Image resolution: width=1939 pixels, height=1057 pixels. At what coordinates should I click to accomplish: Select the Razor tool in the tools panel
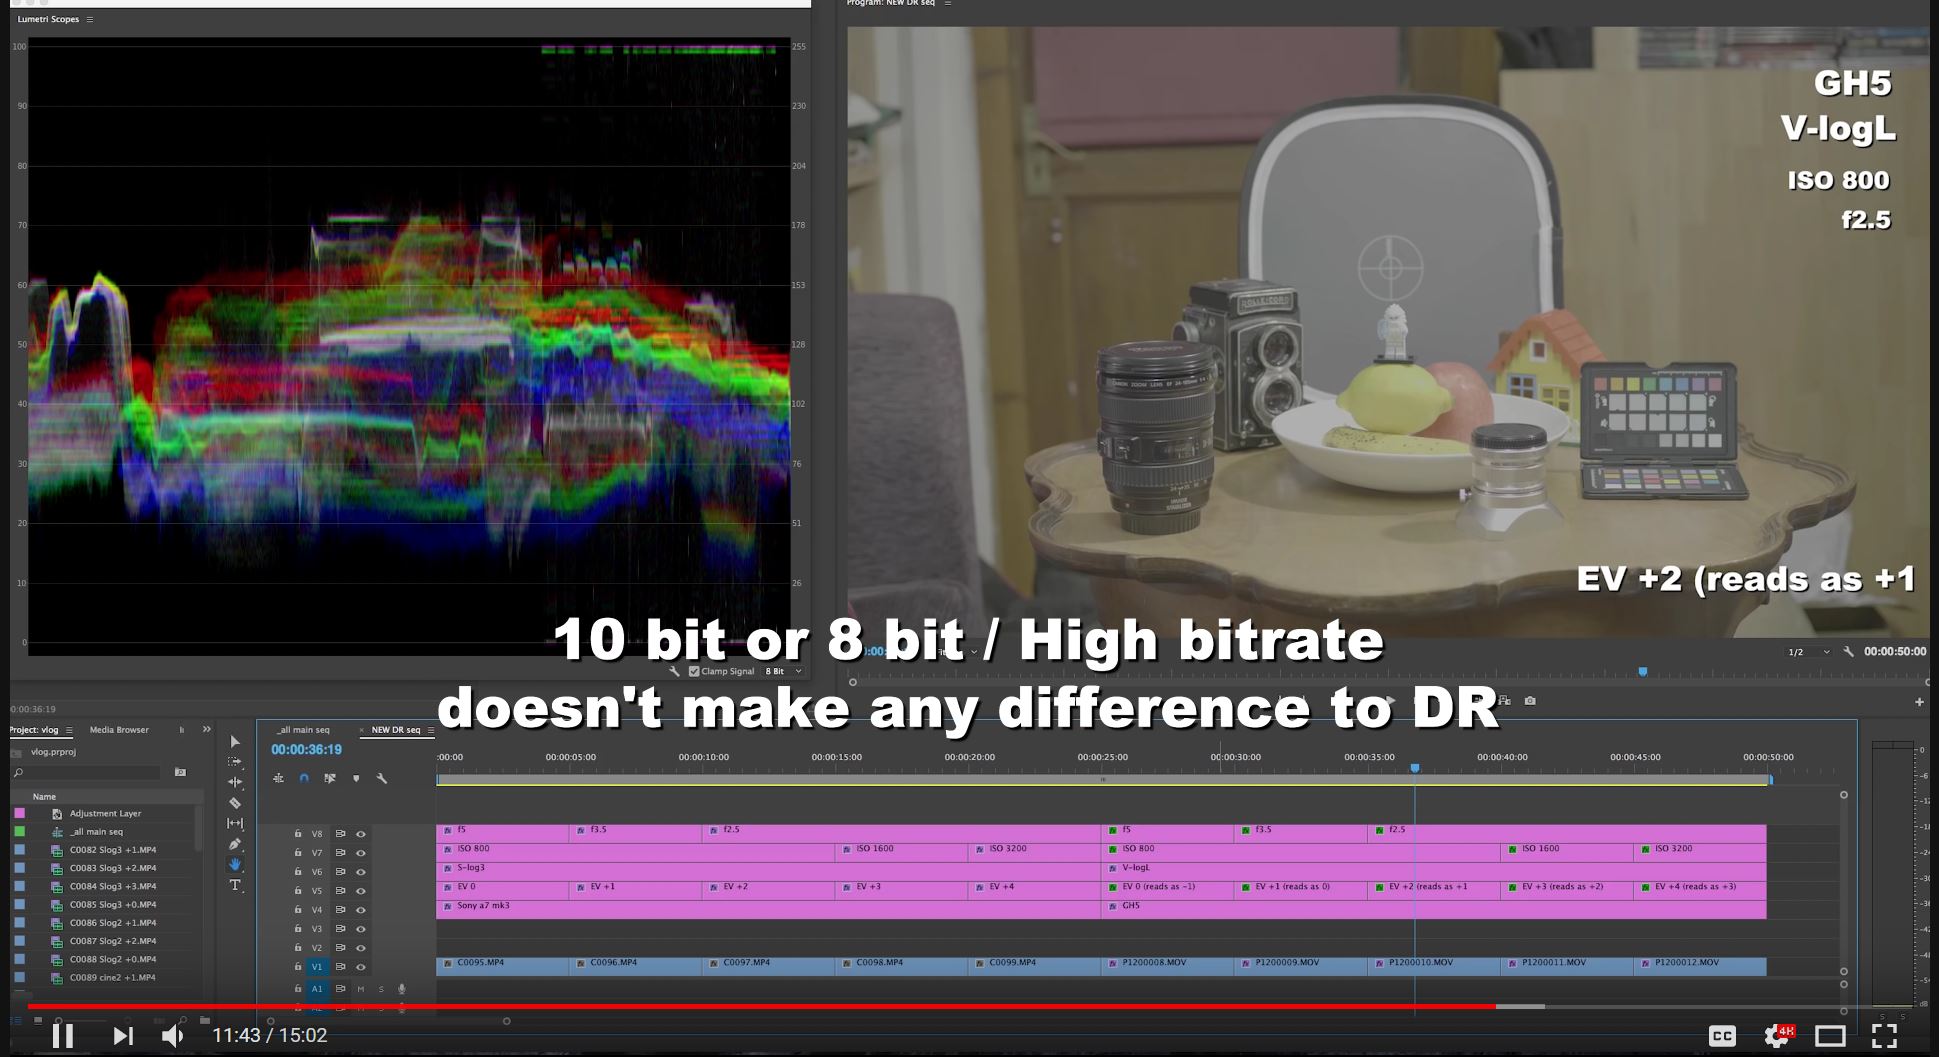[x=235, y=803]
